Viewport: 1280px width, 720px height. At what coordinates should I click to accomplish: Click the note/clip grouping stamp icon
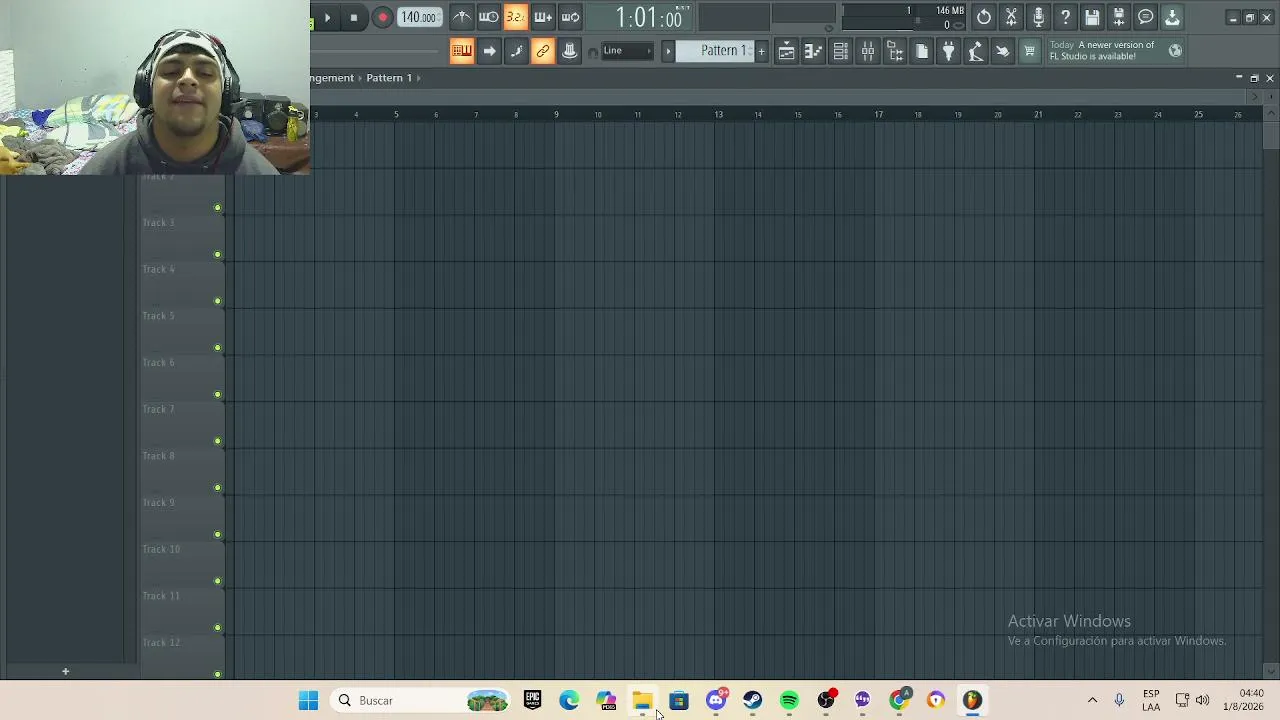(570, 51)
